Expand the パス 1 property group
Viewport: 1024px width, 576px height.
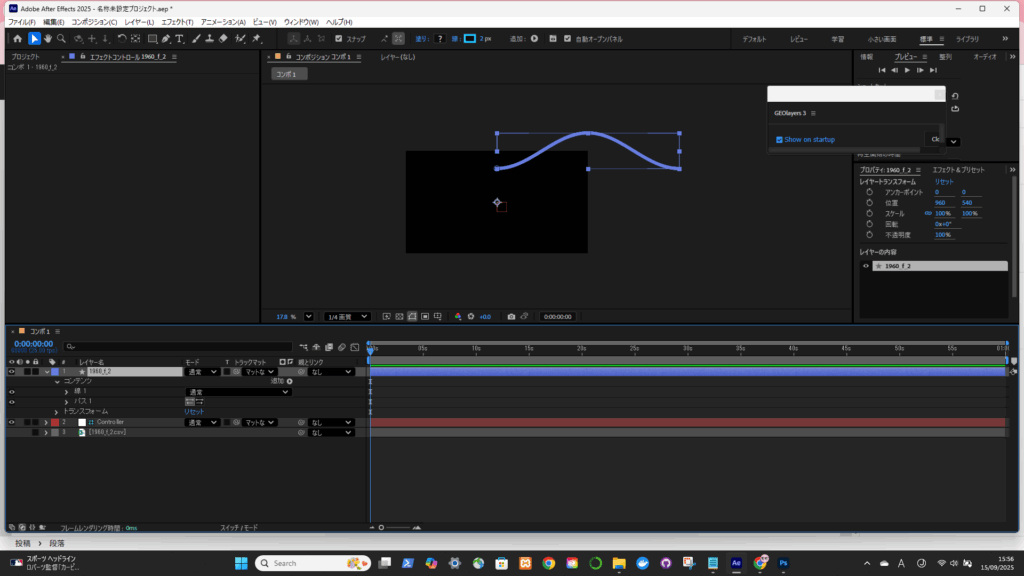point(67,401)
